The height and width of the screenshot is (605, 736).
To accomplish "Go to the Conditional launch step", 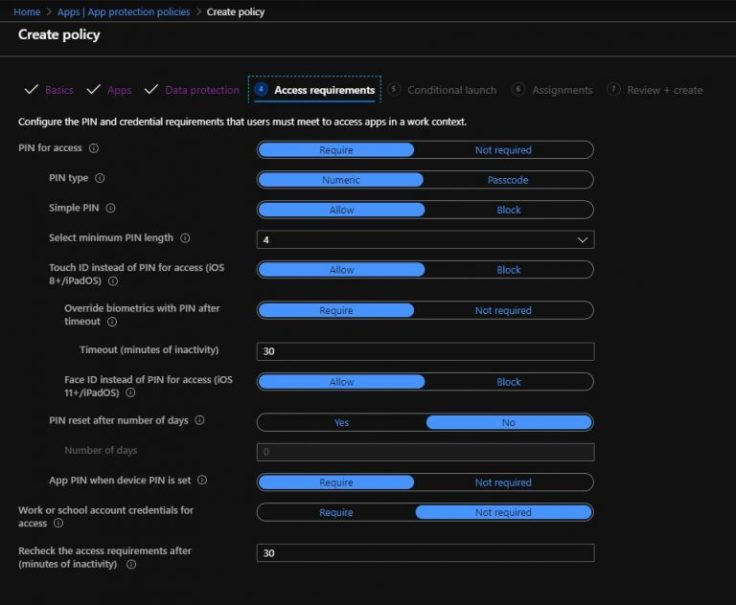I will pos(451,90).
